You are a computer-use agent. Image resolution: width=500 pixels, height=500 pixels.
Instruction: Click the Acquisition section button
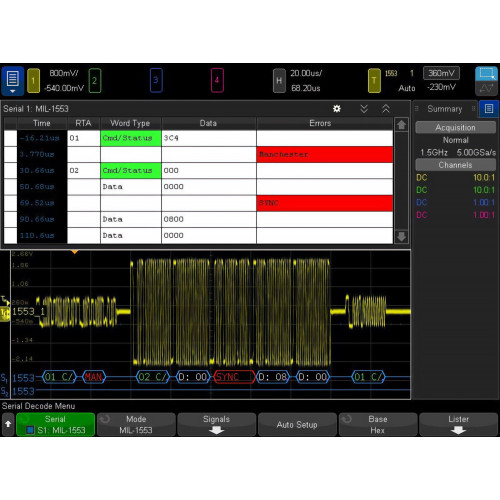coord(455,128)
